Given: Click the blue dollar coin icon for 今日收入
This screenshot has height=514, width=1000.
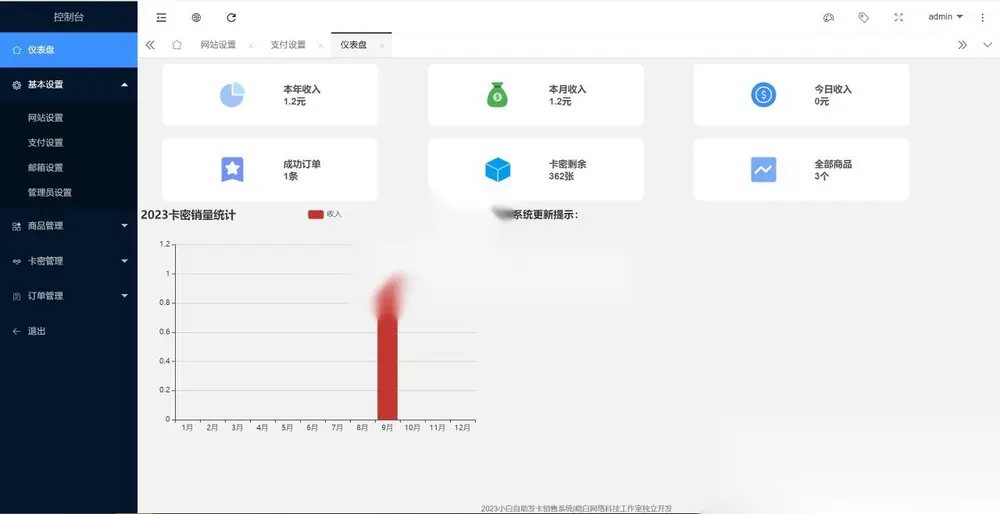Looking at the screenshot, I should click(x=763, y=95).
